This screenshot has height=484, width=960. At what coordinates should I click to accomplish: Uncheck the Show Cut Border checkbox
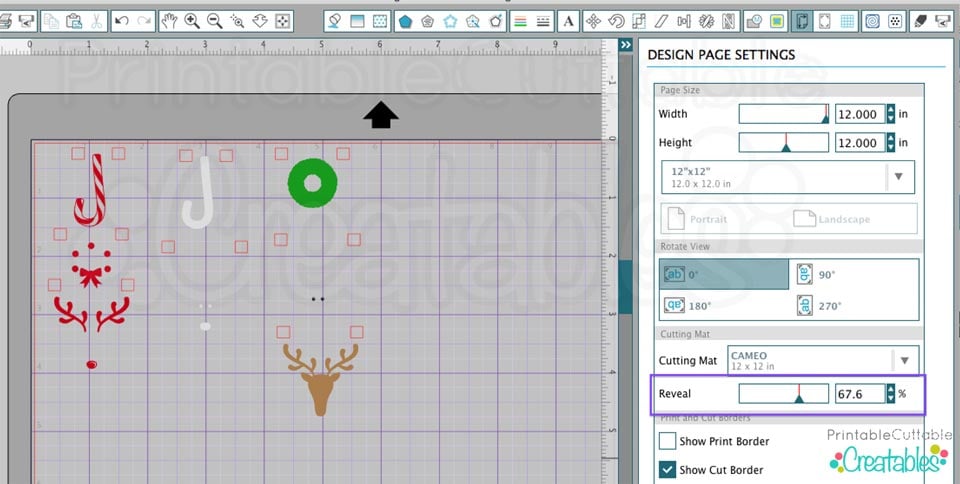(667, 470)
